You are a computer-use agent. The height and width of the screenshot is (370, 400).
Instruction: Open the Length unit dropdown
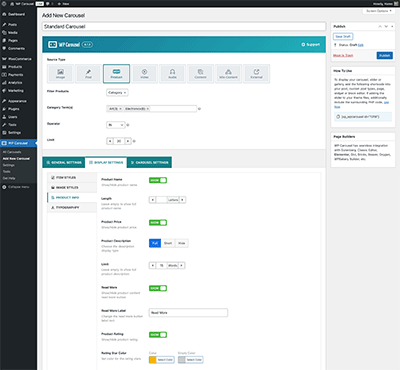173,200
